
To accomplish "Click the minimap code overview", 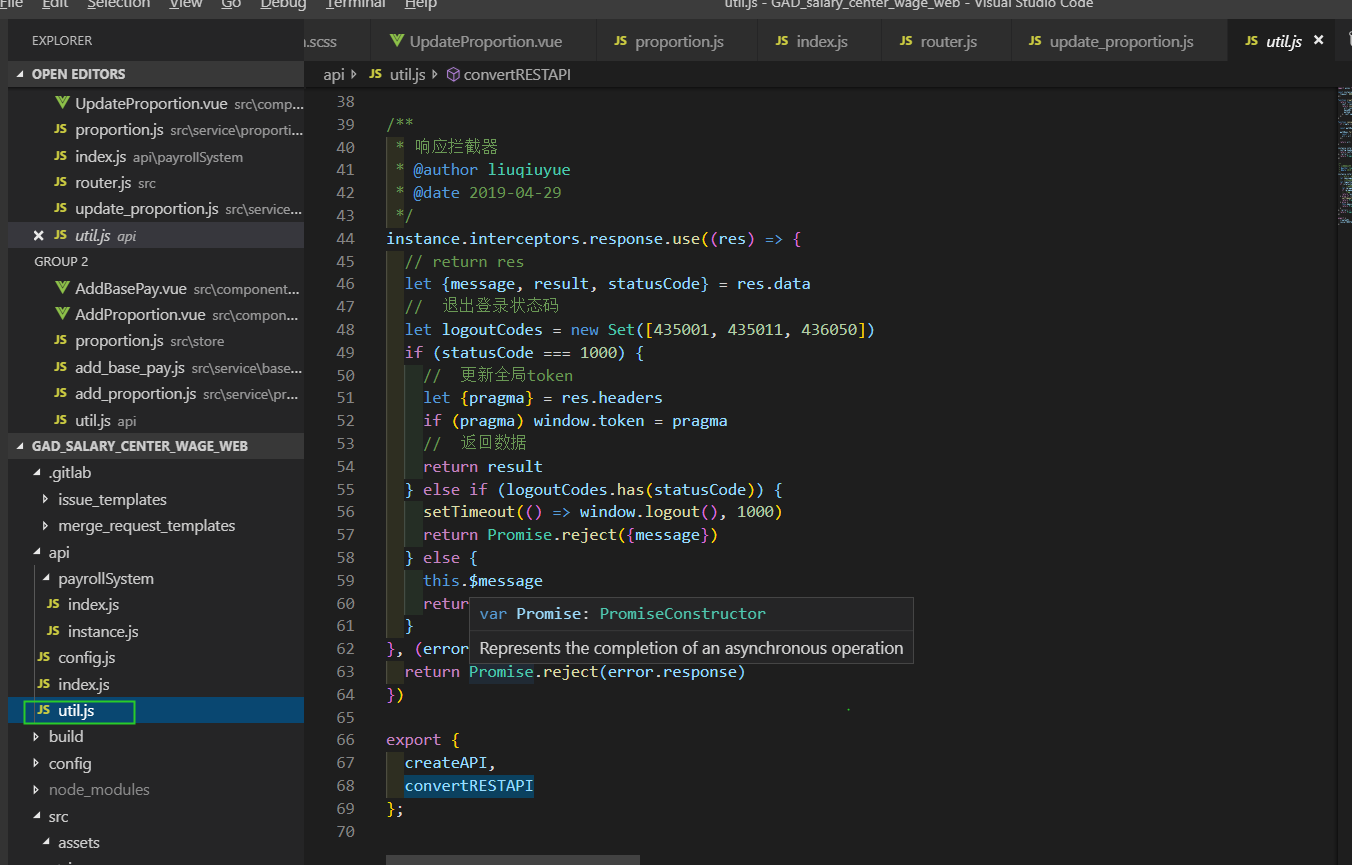I will pyautogui.click(x=1343, y=150).
